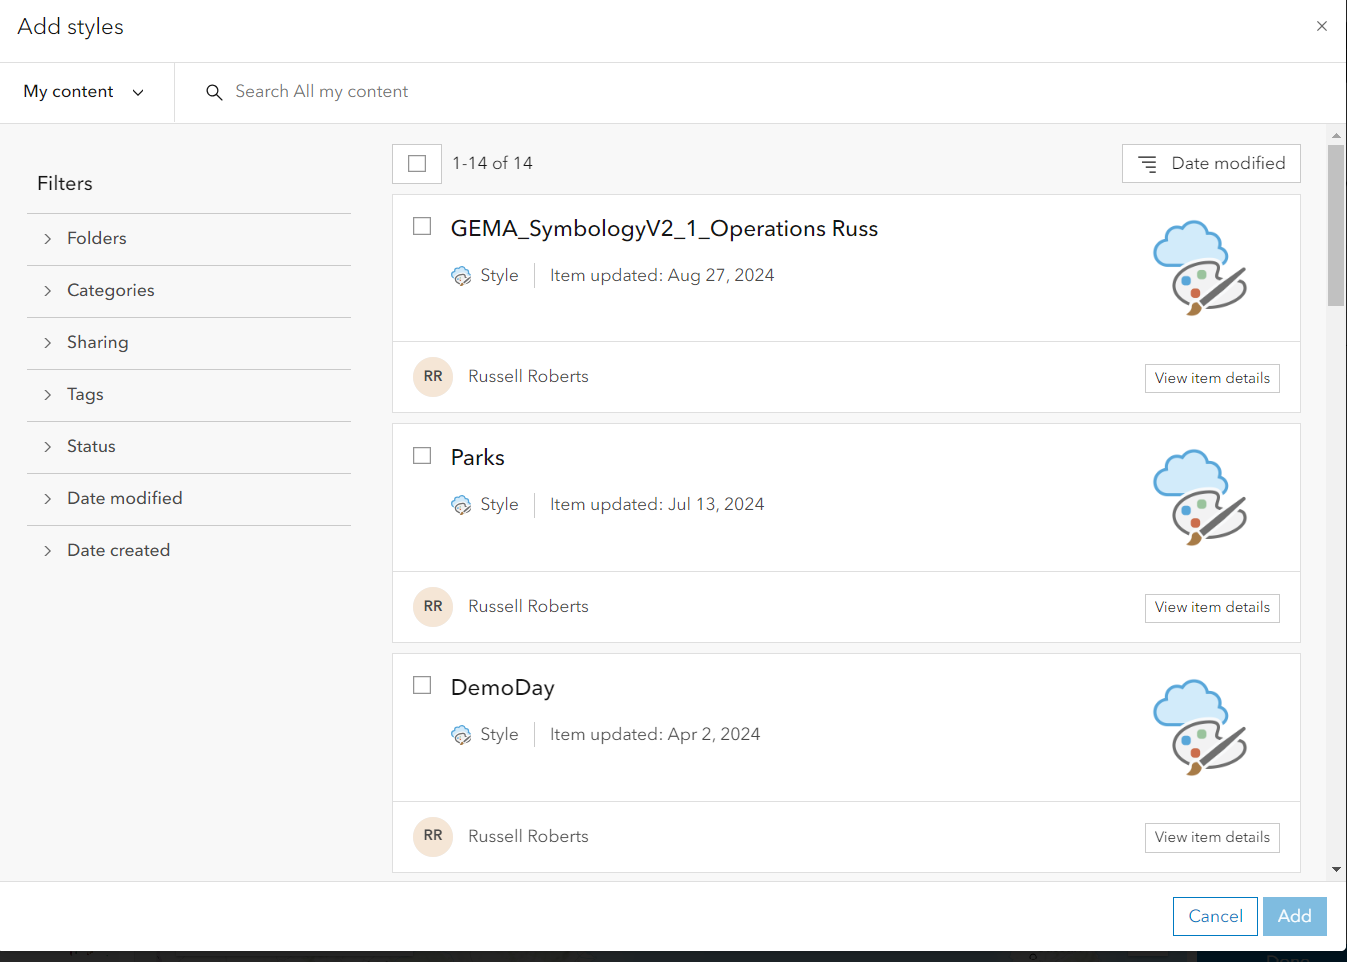
Task: Check the select-all items checkbox
Action: point(417,163)
